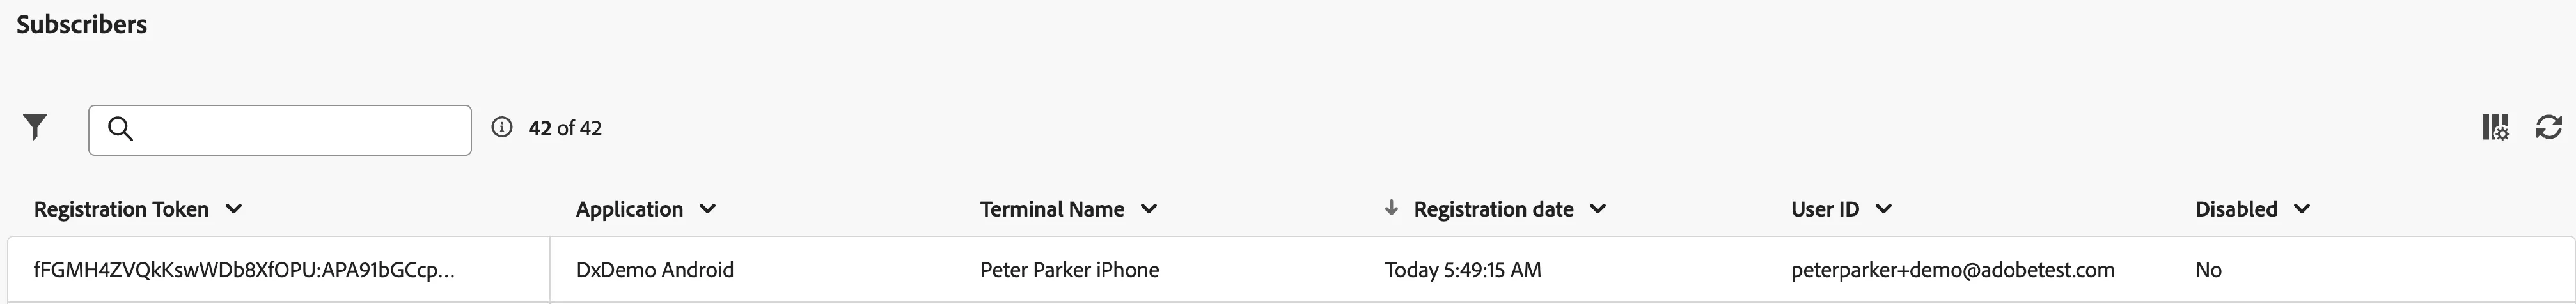Focus the subscribers search field
Image resolution: width=2576 pixels, height=304 pixels.
point(280,130)
